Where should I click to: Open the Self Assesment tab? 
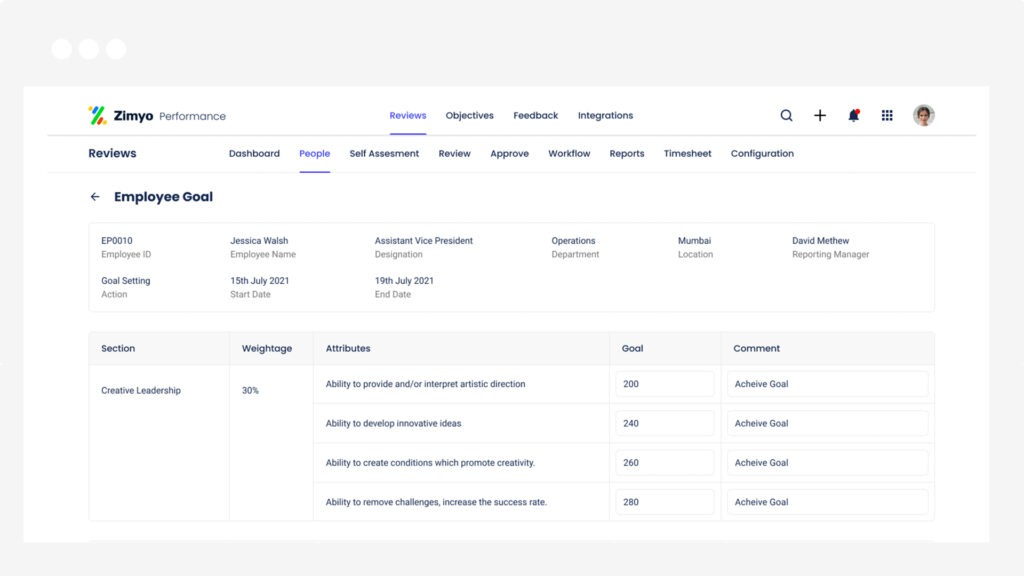pyautogui.click(x=384, y=153)
